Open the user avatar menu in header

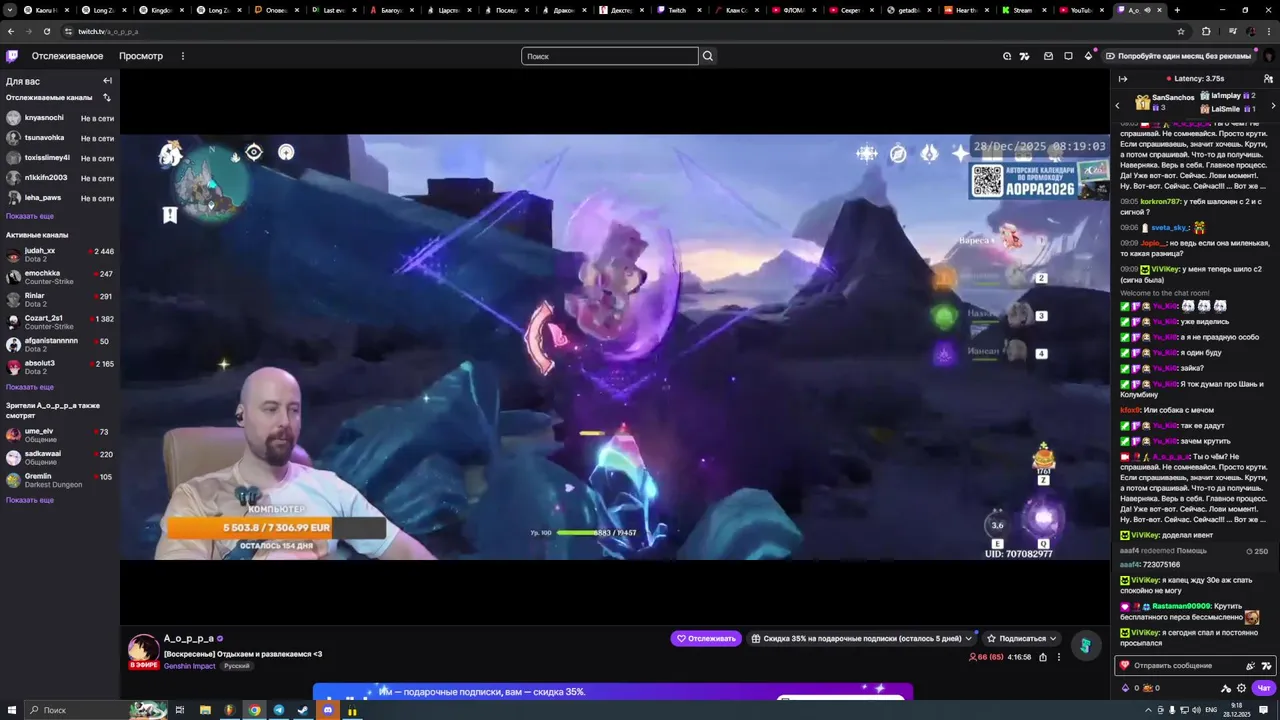[1269, 56]
